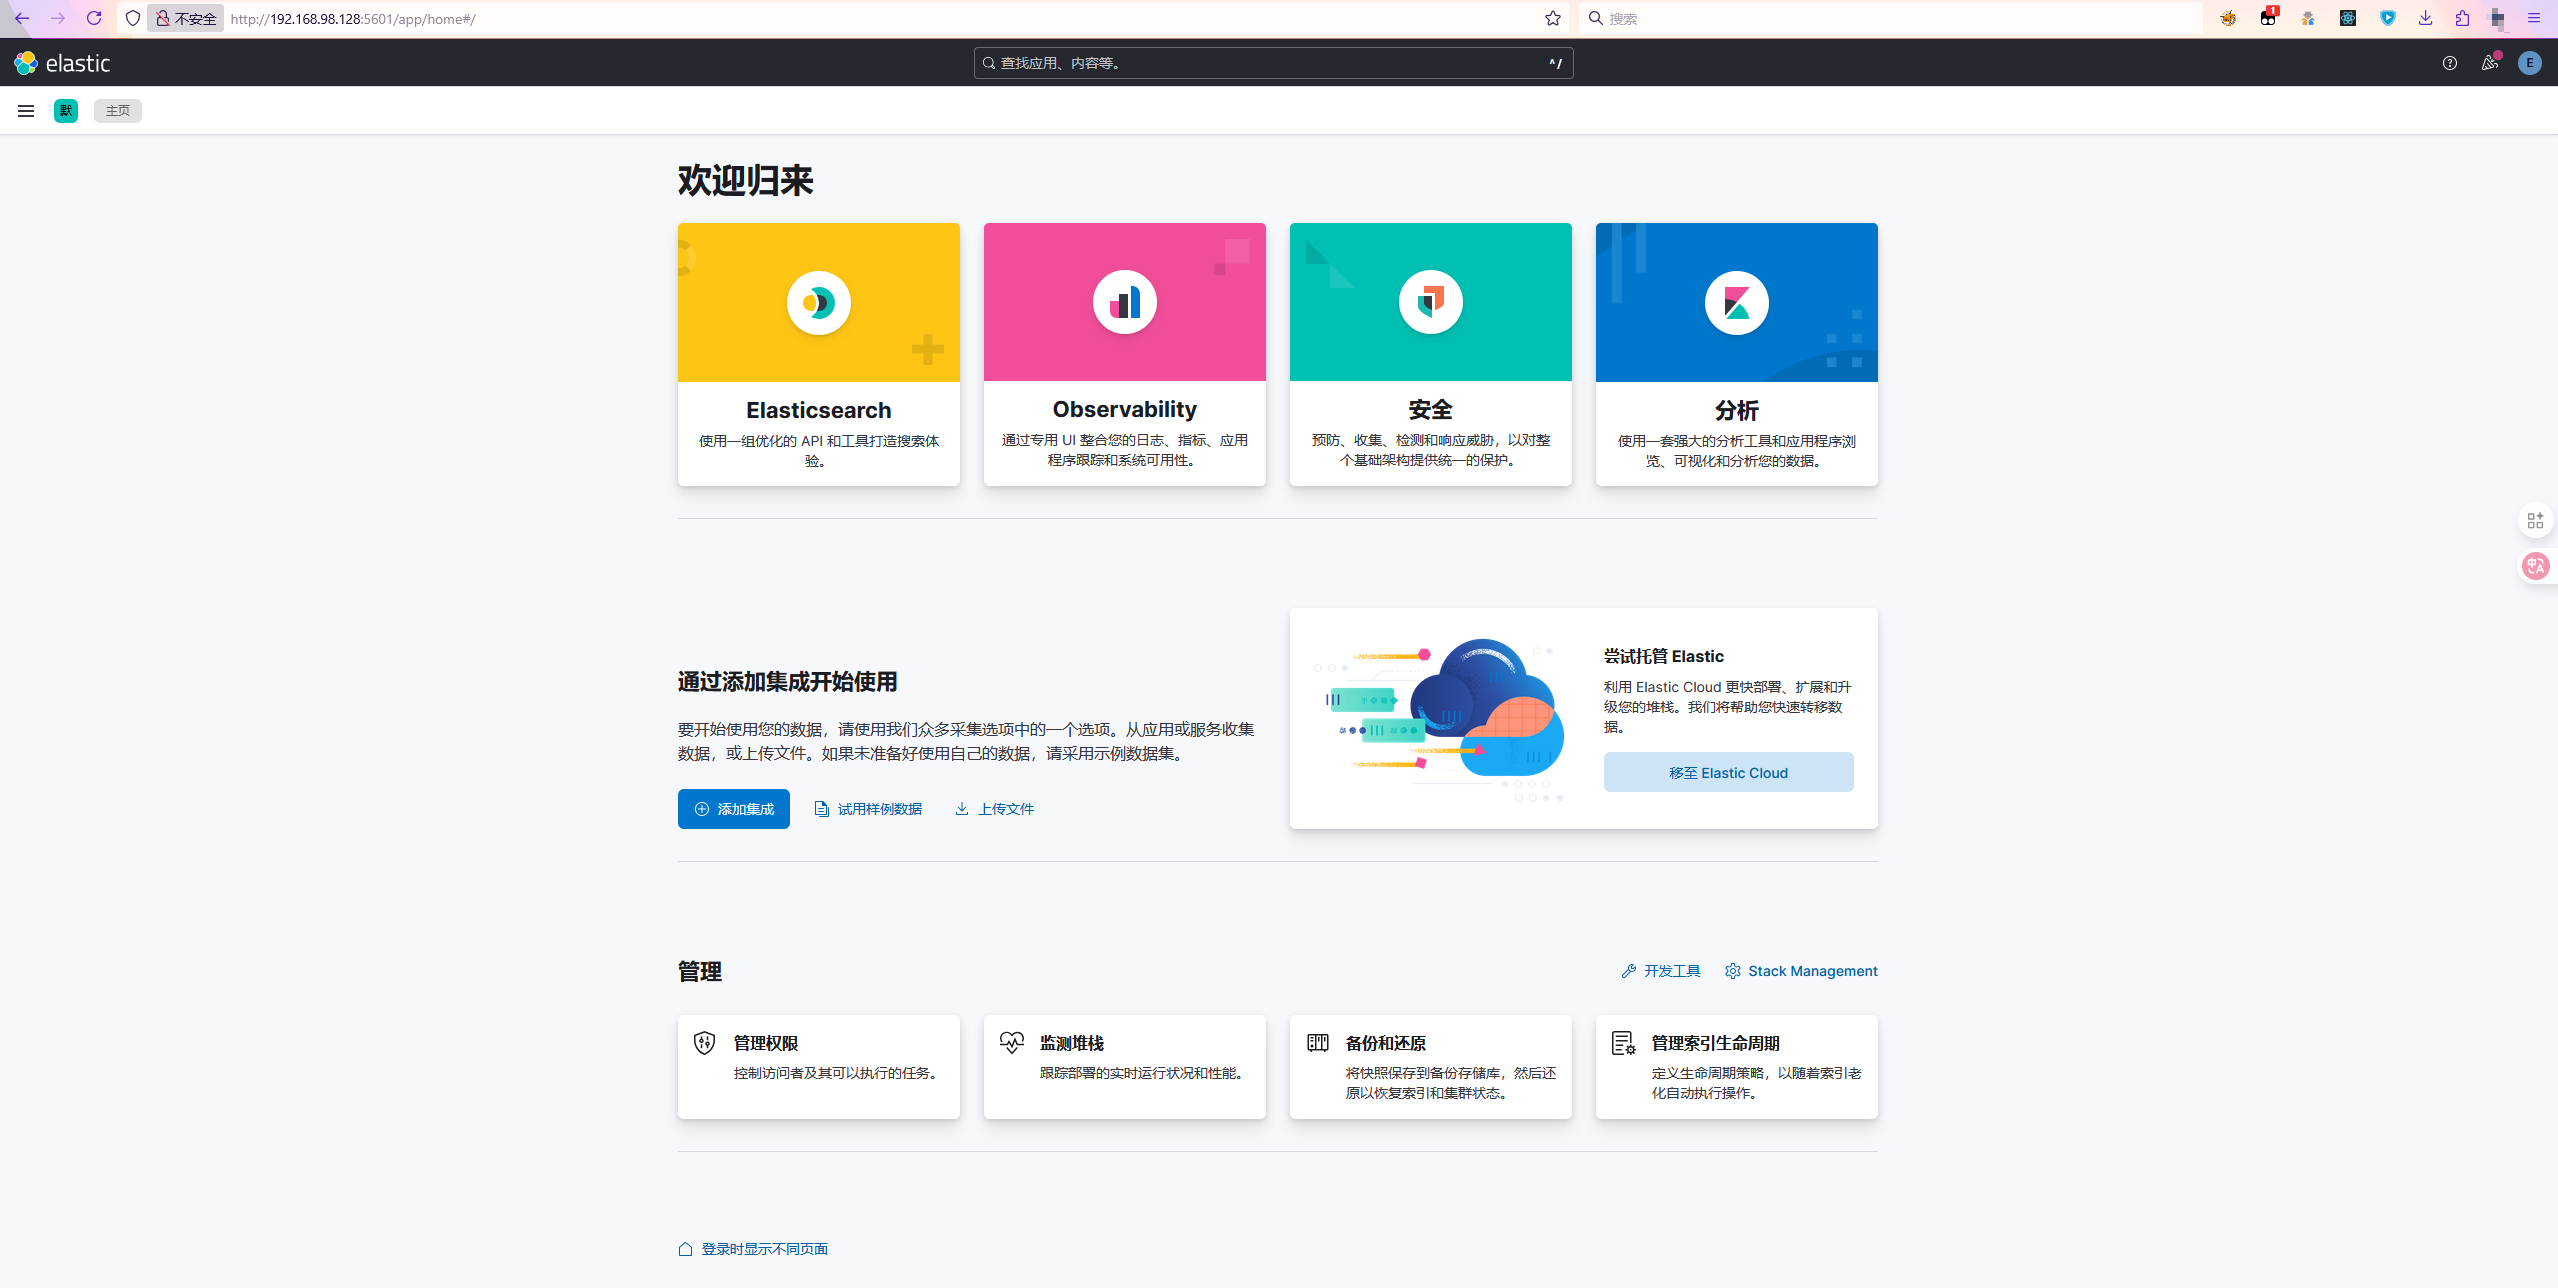Focus the browser 搜索 box
2558x1288 pixels.
(1890, 18)
